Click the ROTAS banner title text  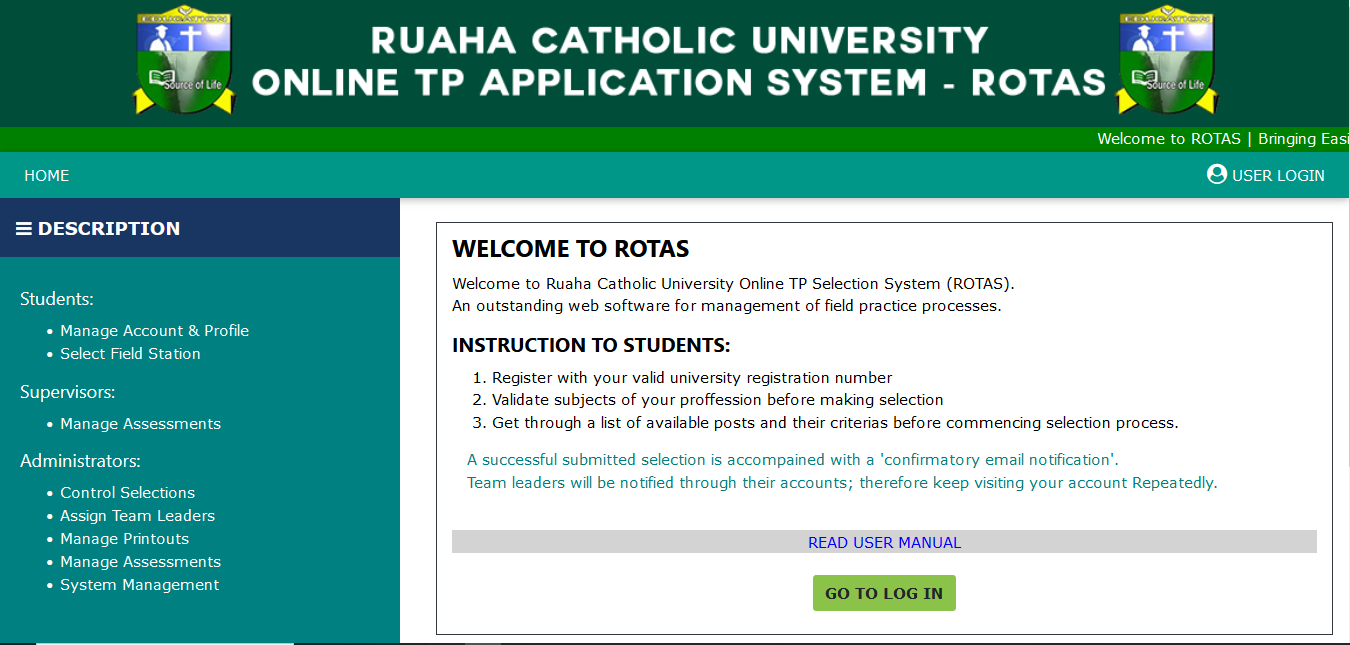point(678,62)
